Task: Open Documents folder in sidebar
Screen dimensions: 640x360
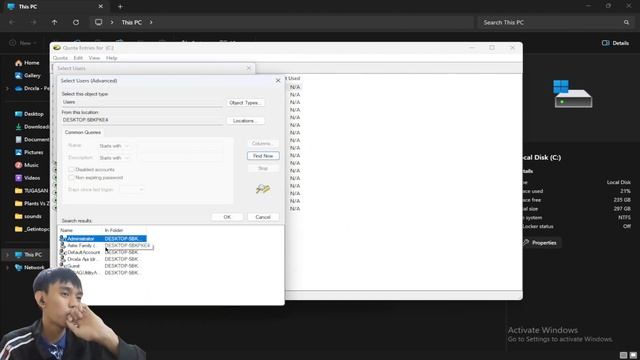Action: (x=32, y=140)
